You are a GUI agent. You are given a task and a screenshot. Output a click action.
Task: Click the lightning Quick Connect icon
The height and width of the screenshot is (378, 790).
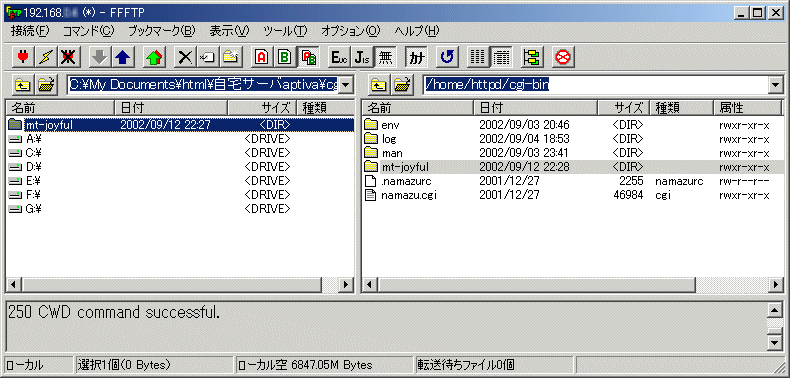[45, 57]
